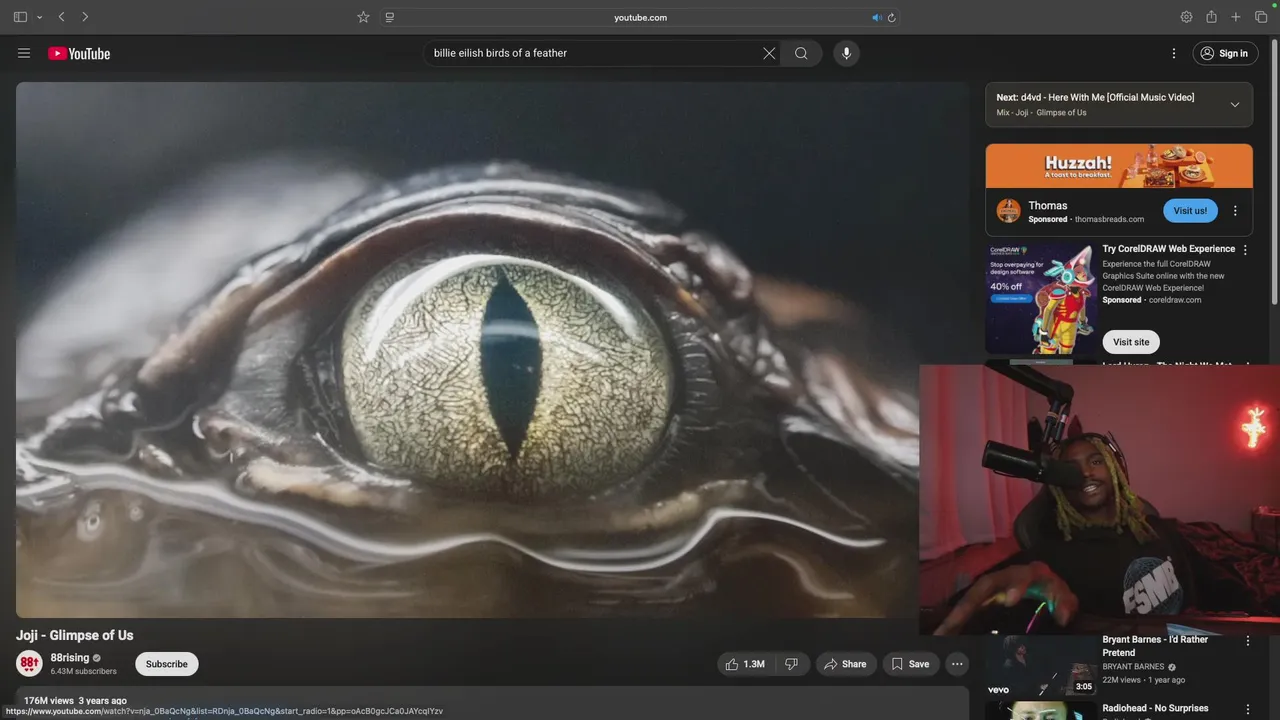Open 88rising channel avatar
This screenshot has width=1280, height=720.
pyautogui.click(x=29, y=663)
